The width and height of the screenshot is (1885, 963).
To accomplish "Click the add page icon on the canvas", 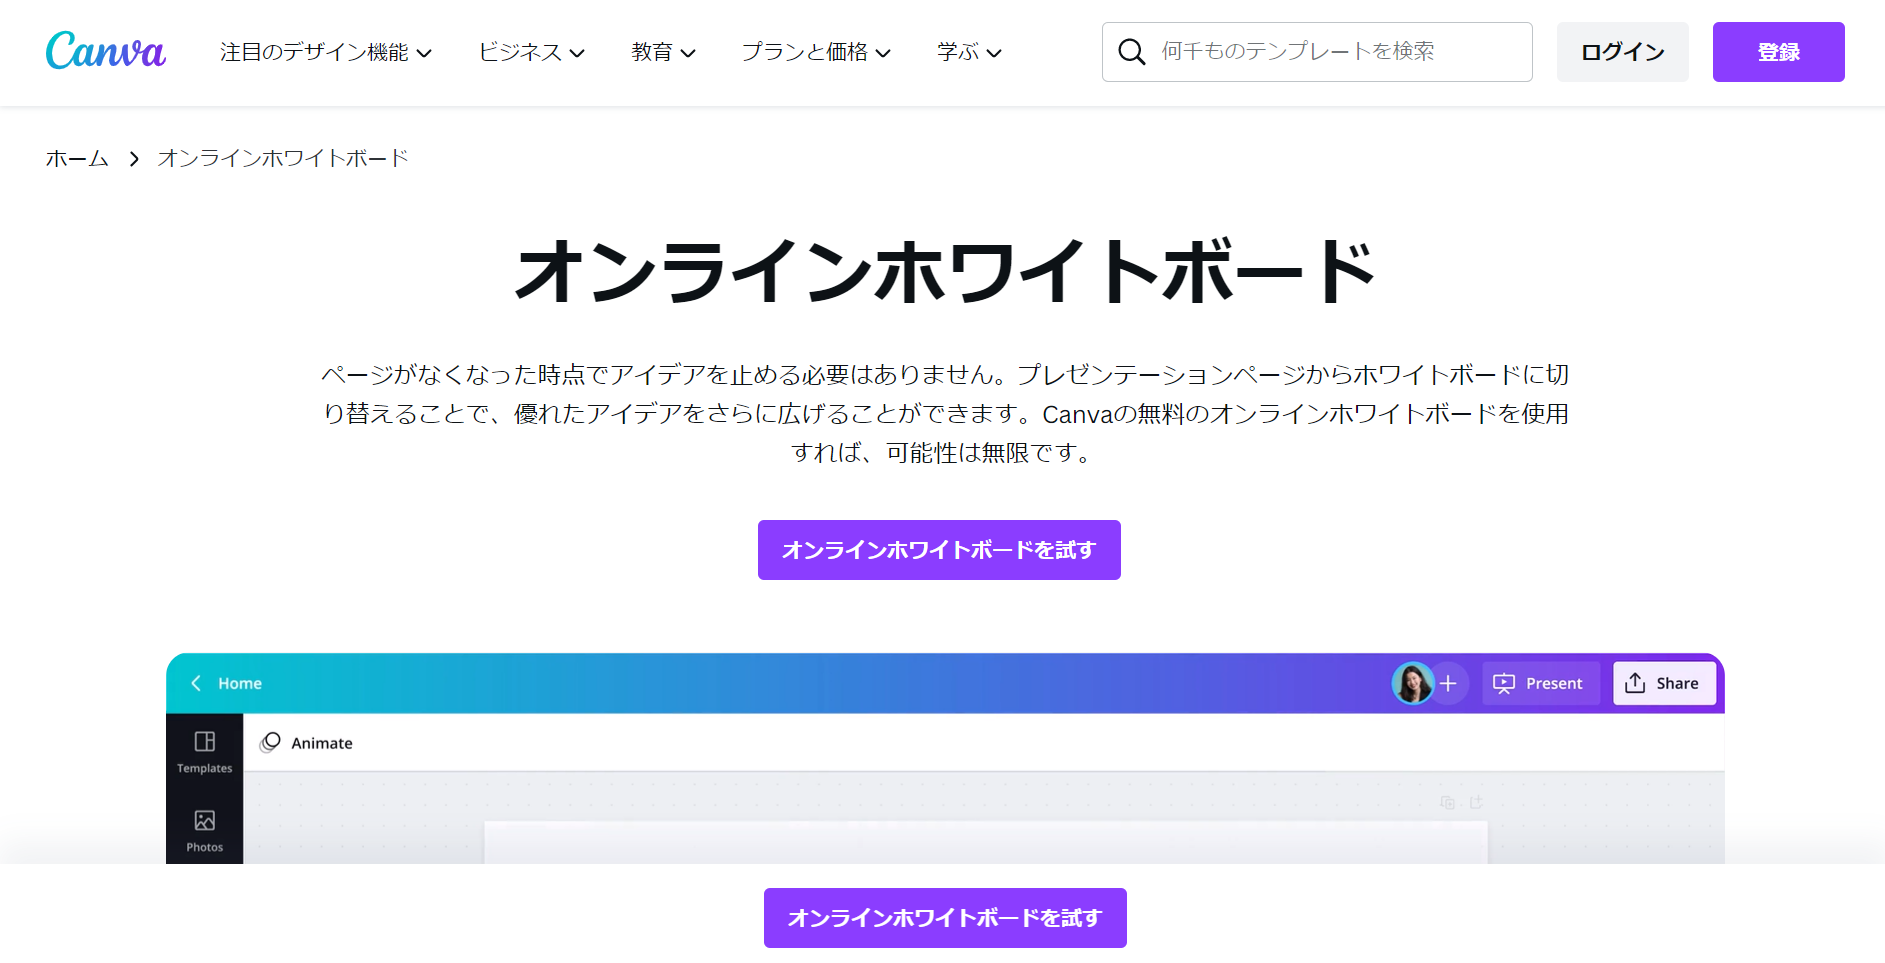I will [x=1477, y=802].
